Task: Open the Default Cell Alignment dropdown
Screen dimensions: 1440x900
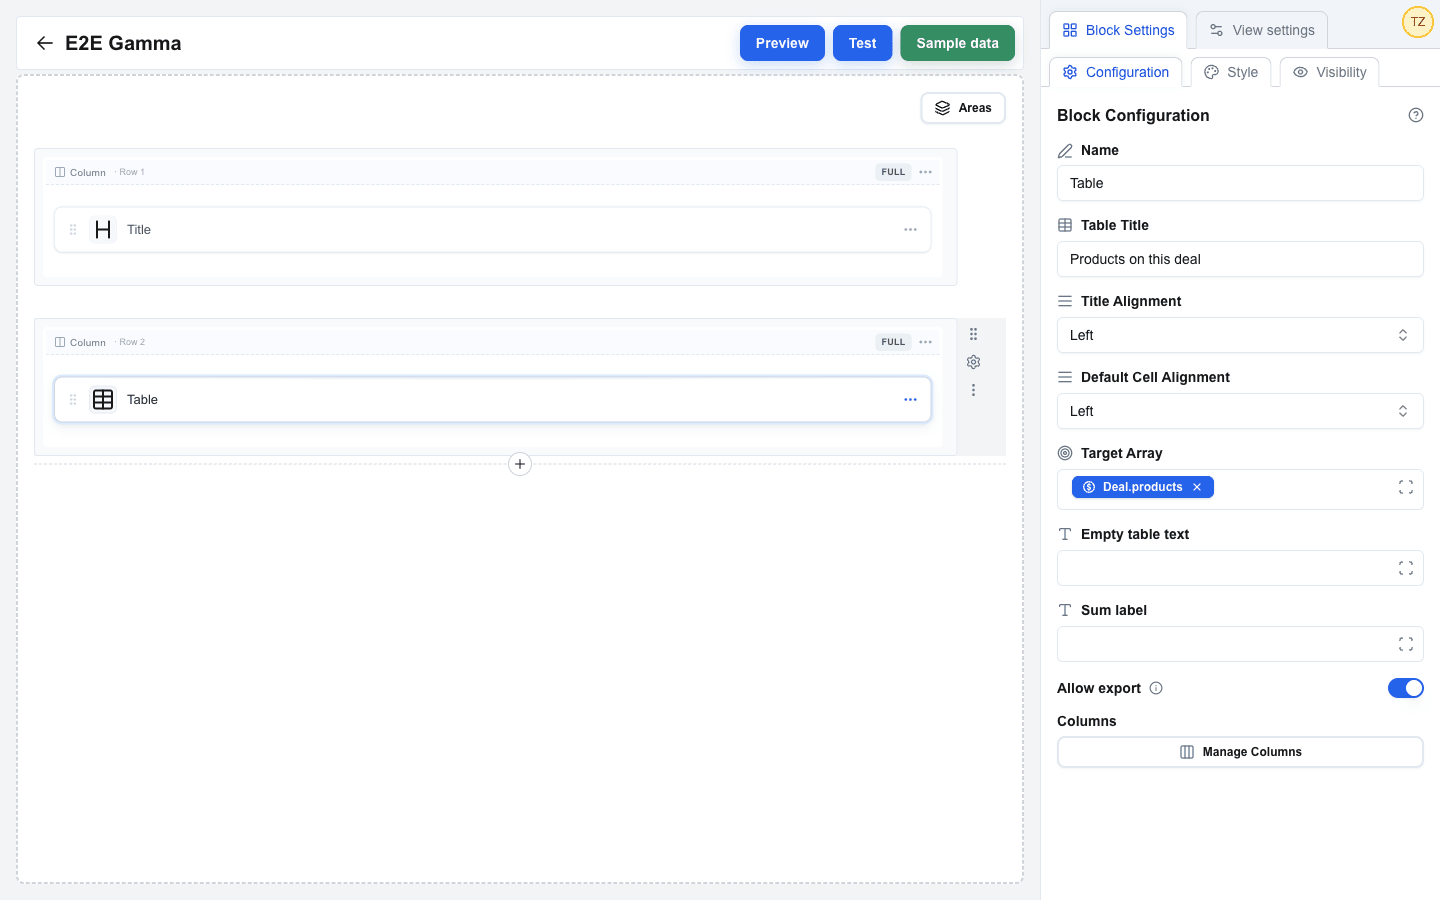Action: [1240, 411]
